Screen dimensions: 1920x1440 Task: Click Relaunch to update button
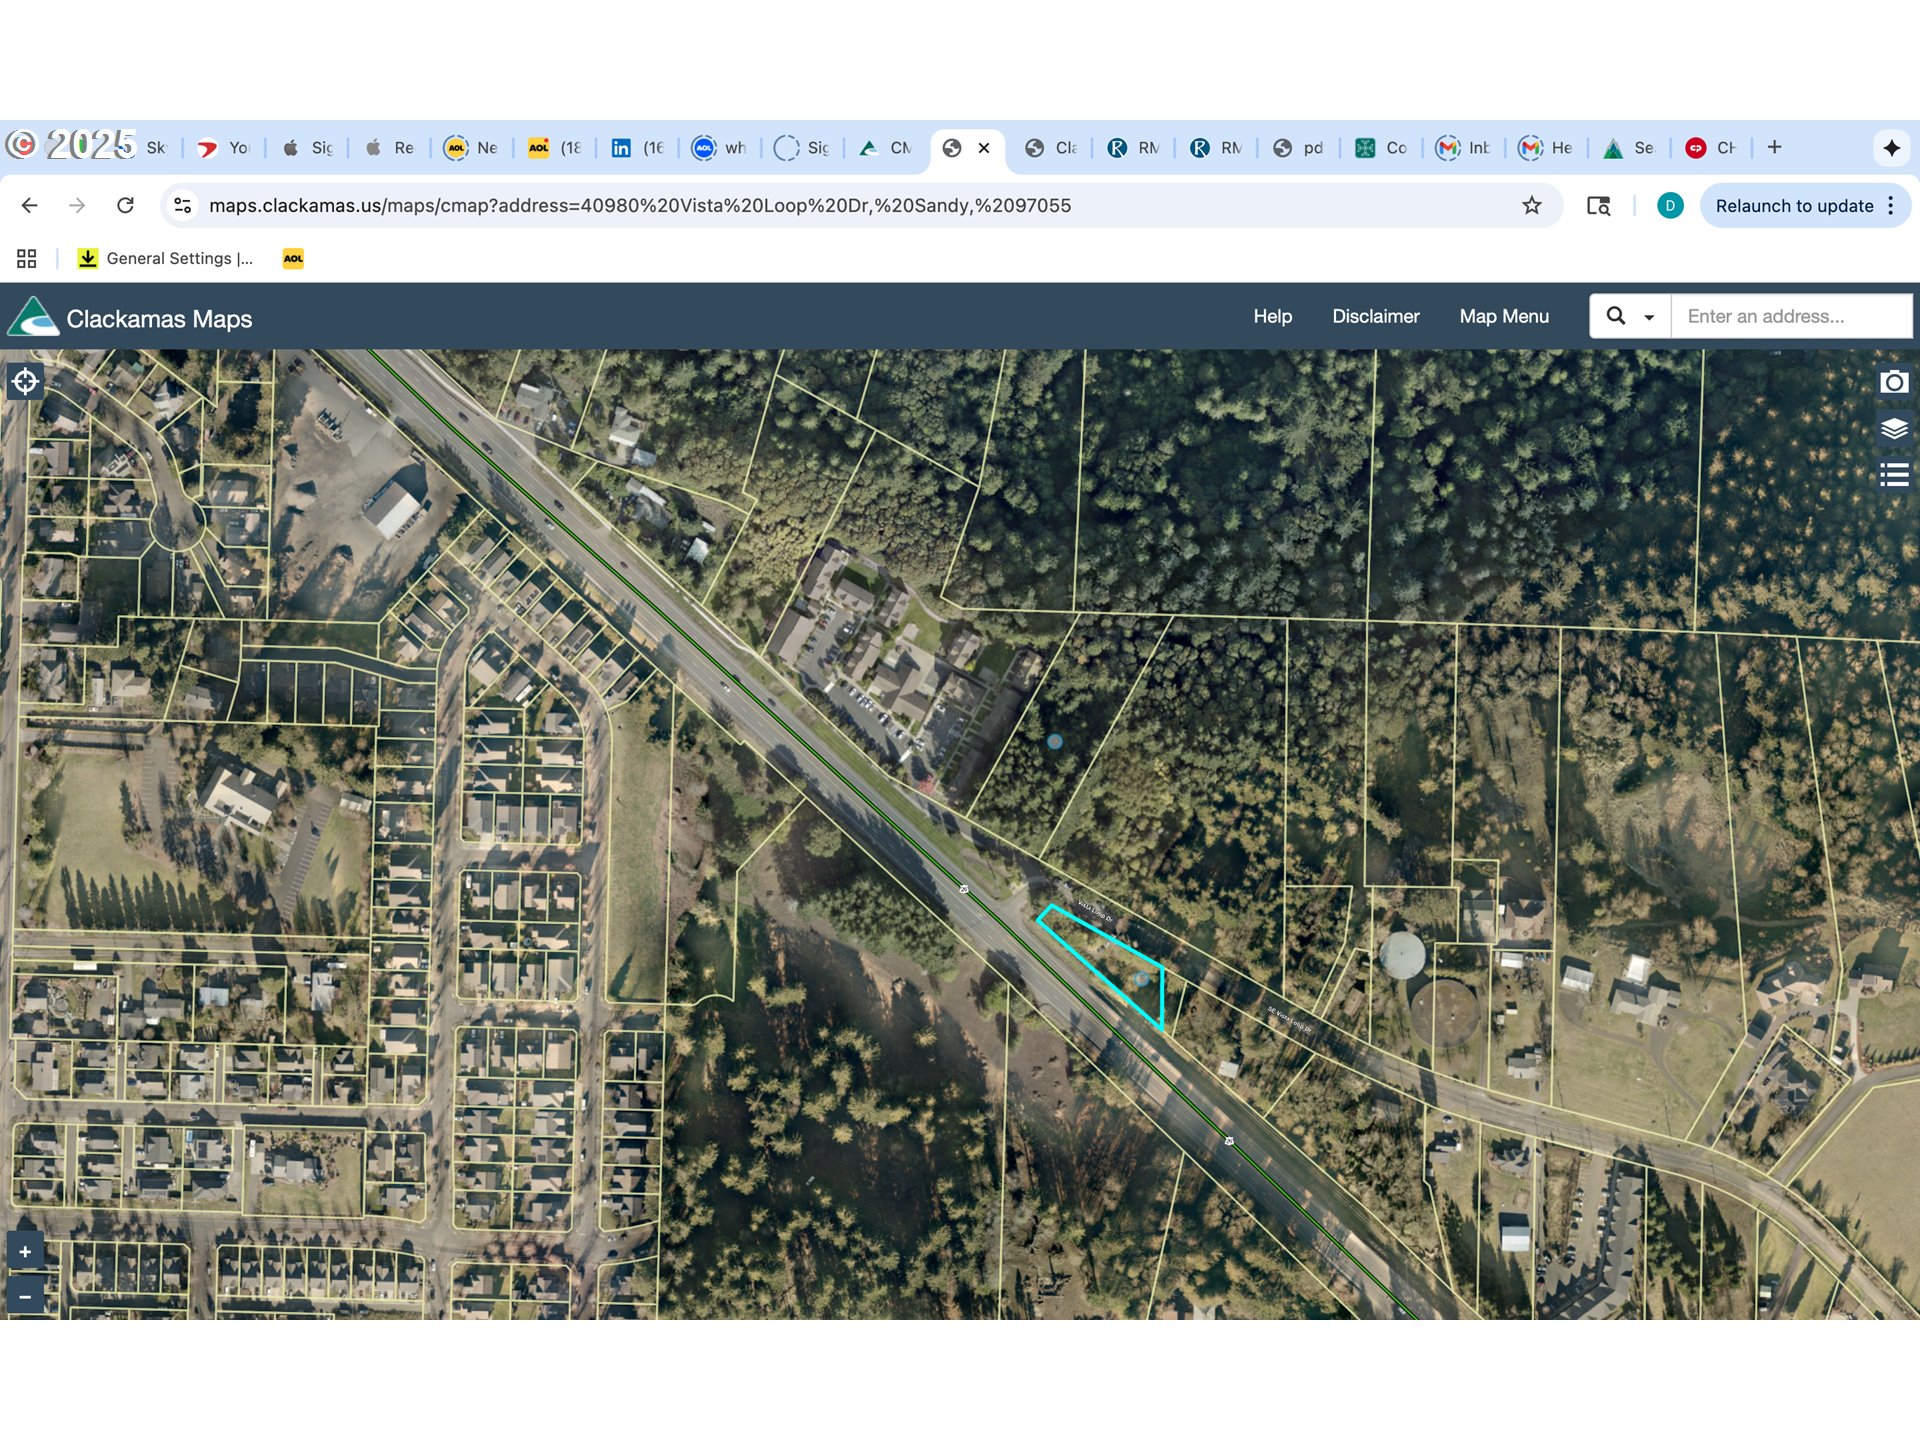(x=1793, y=206)
